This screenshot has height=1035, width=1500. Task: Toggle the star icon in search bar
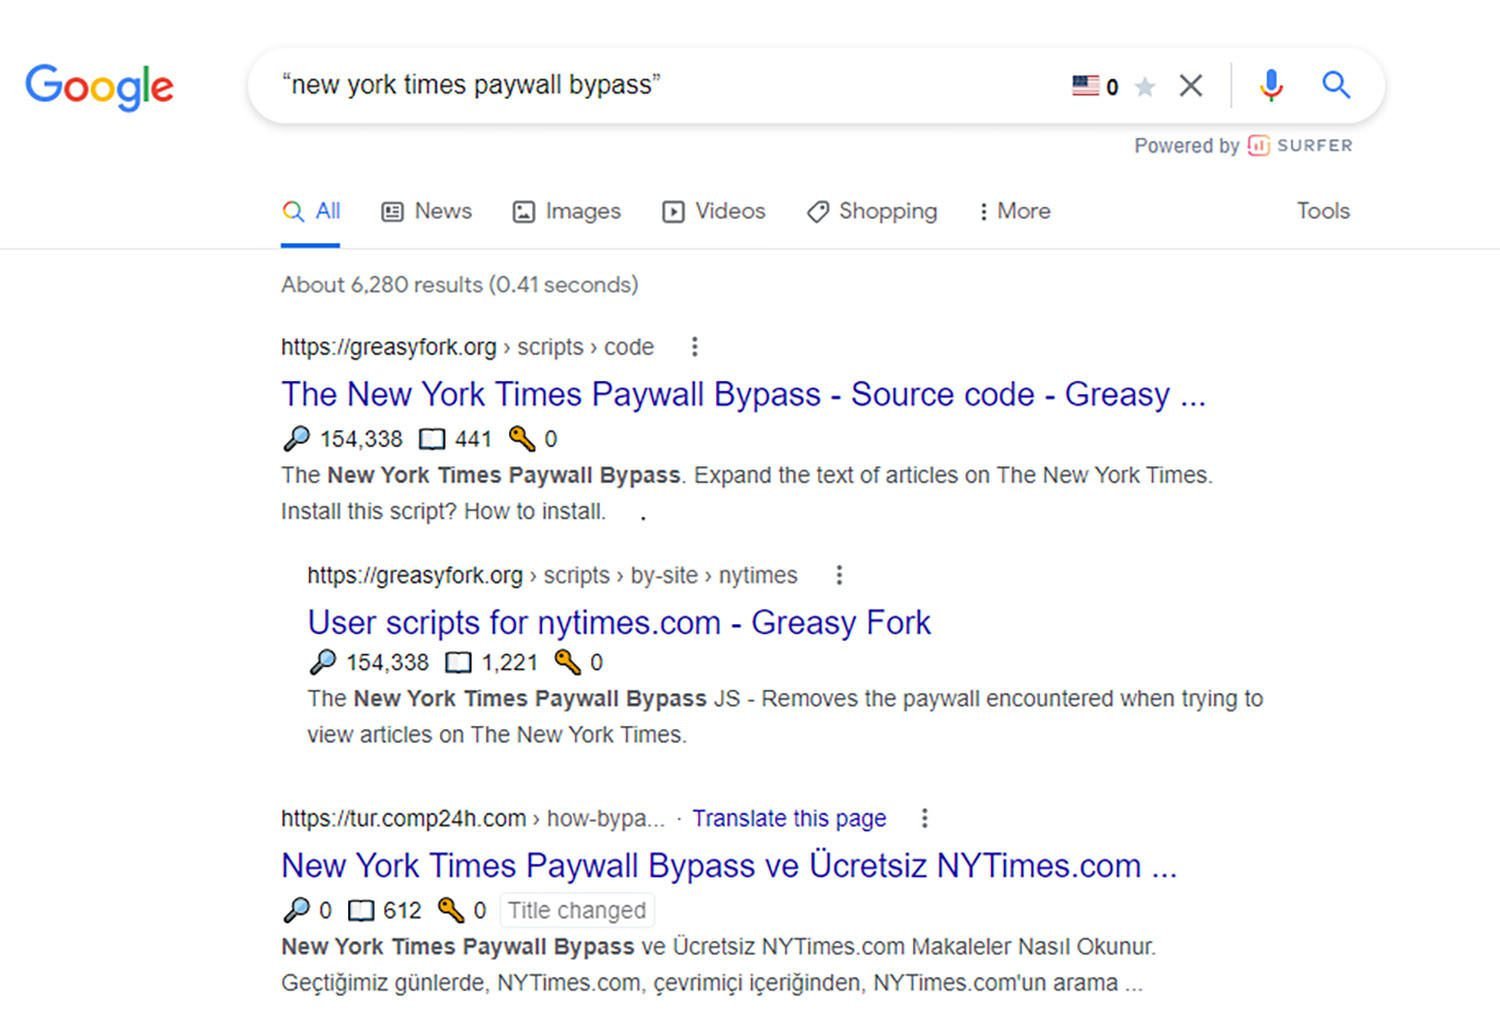[x=1146, y=87]
